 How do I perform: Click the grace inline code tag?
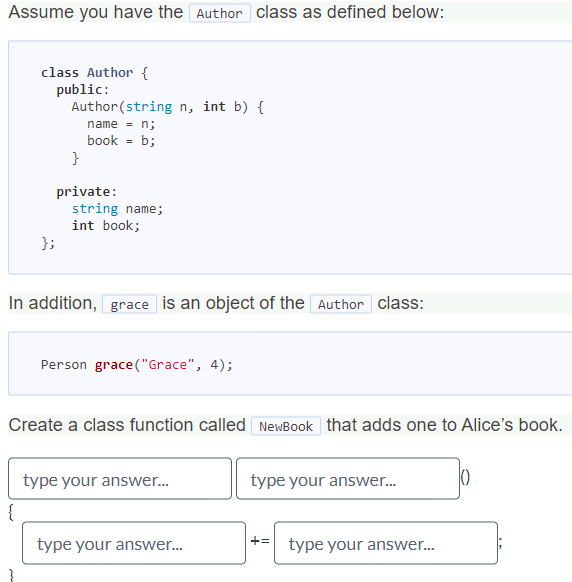[129, 304]
